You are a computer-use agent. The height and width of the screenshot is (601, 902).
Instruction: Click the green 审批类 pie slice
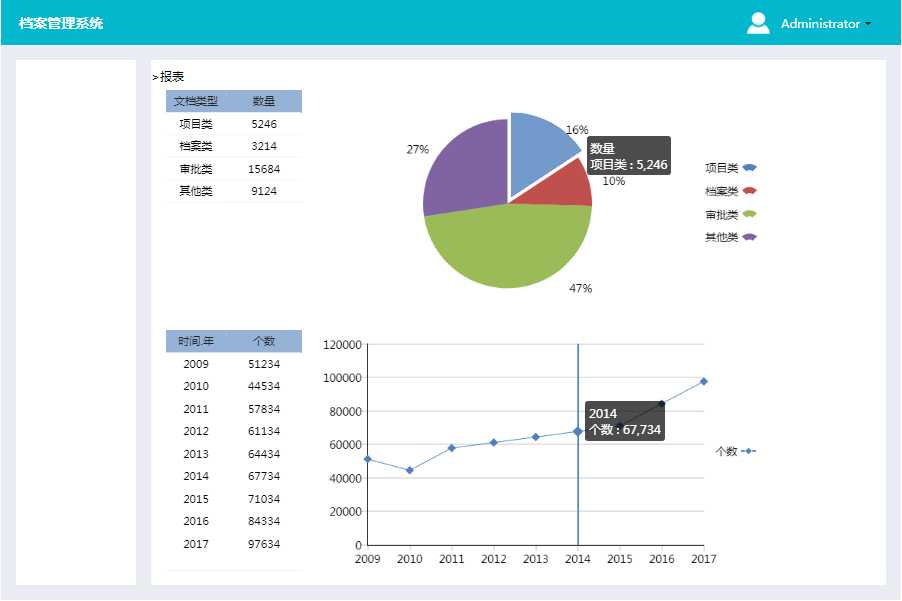(x=509, y=247)
